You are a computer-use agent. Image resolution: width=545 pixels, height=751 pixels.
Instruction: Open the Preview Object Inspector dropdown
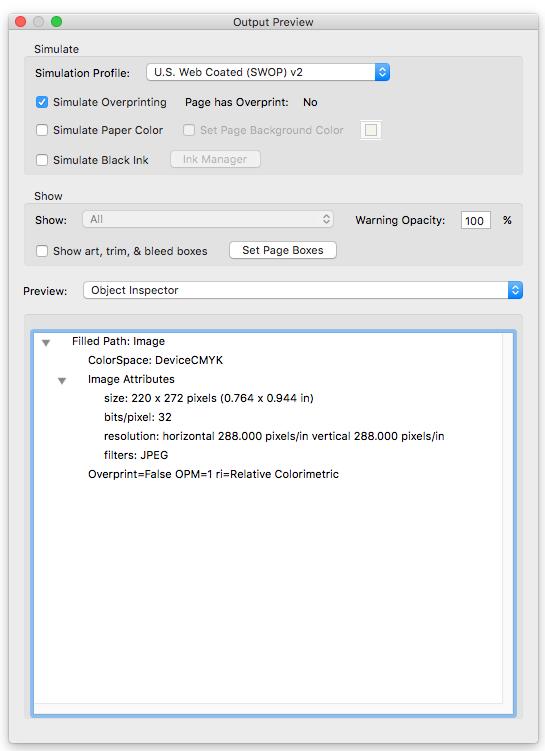pos(303,290)
